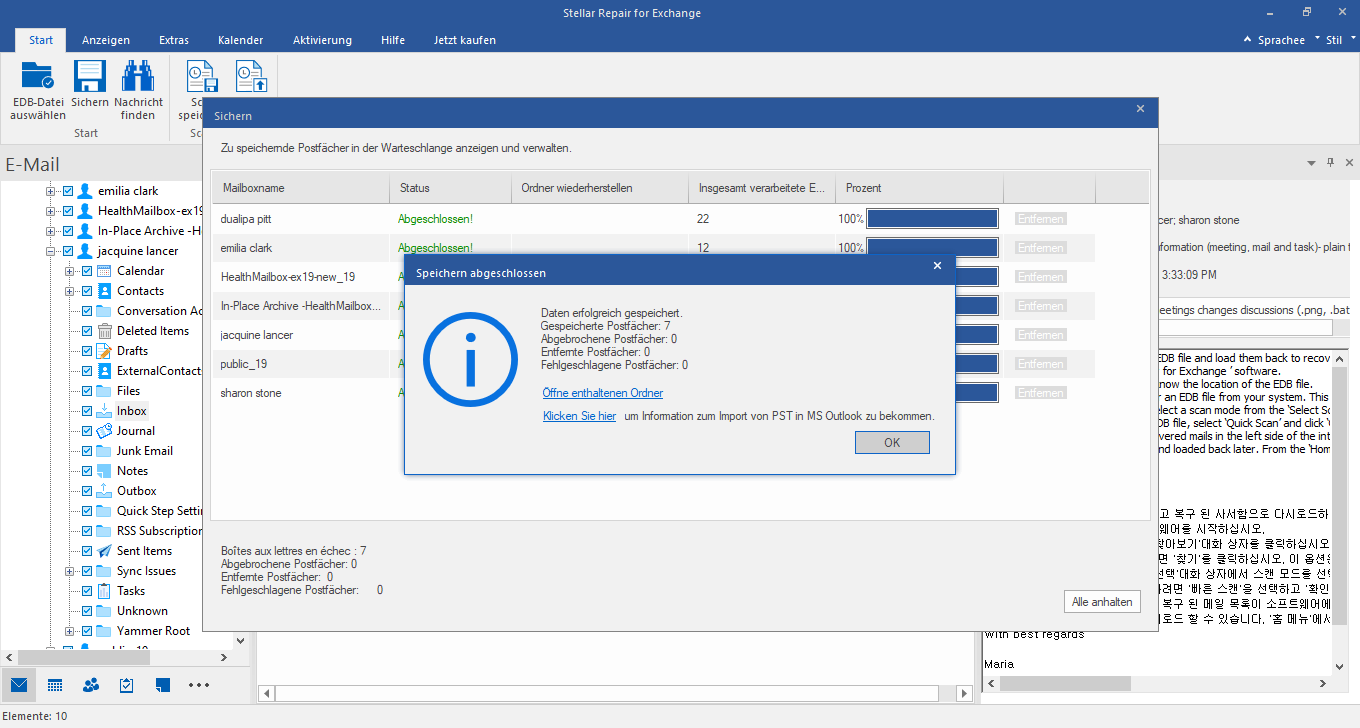Open the tasks view icon in bottom bar
Screen dimensions: 1360x728
coord(127,685)
